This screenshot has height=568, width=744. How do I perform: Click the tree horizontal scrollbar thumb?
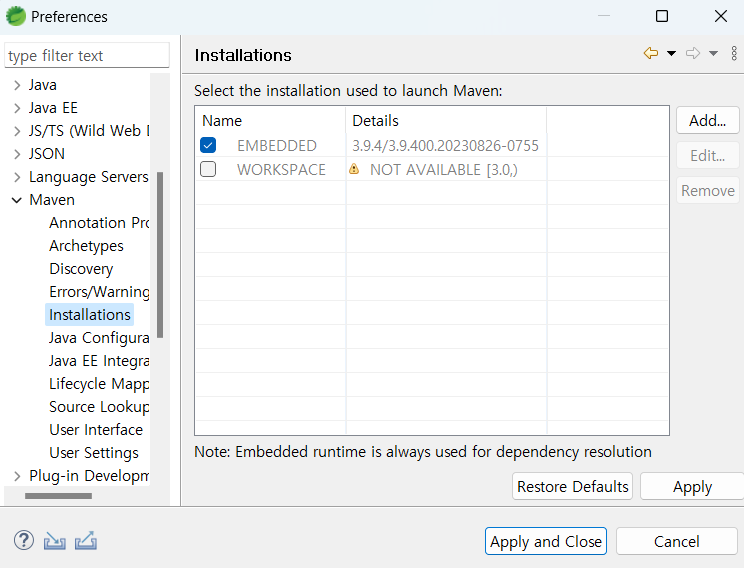tap(58, 496)
